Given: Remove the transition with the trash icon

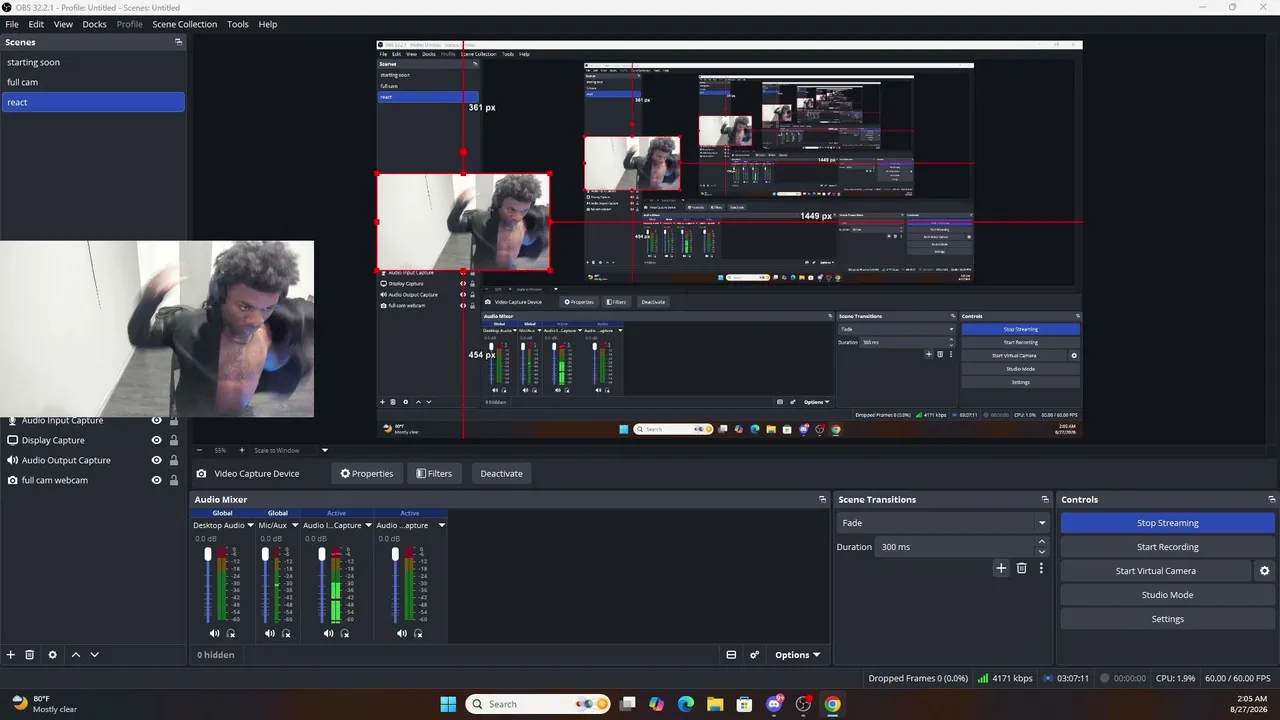Looking at the screenshot, I should point(1021,568).
